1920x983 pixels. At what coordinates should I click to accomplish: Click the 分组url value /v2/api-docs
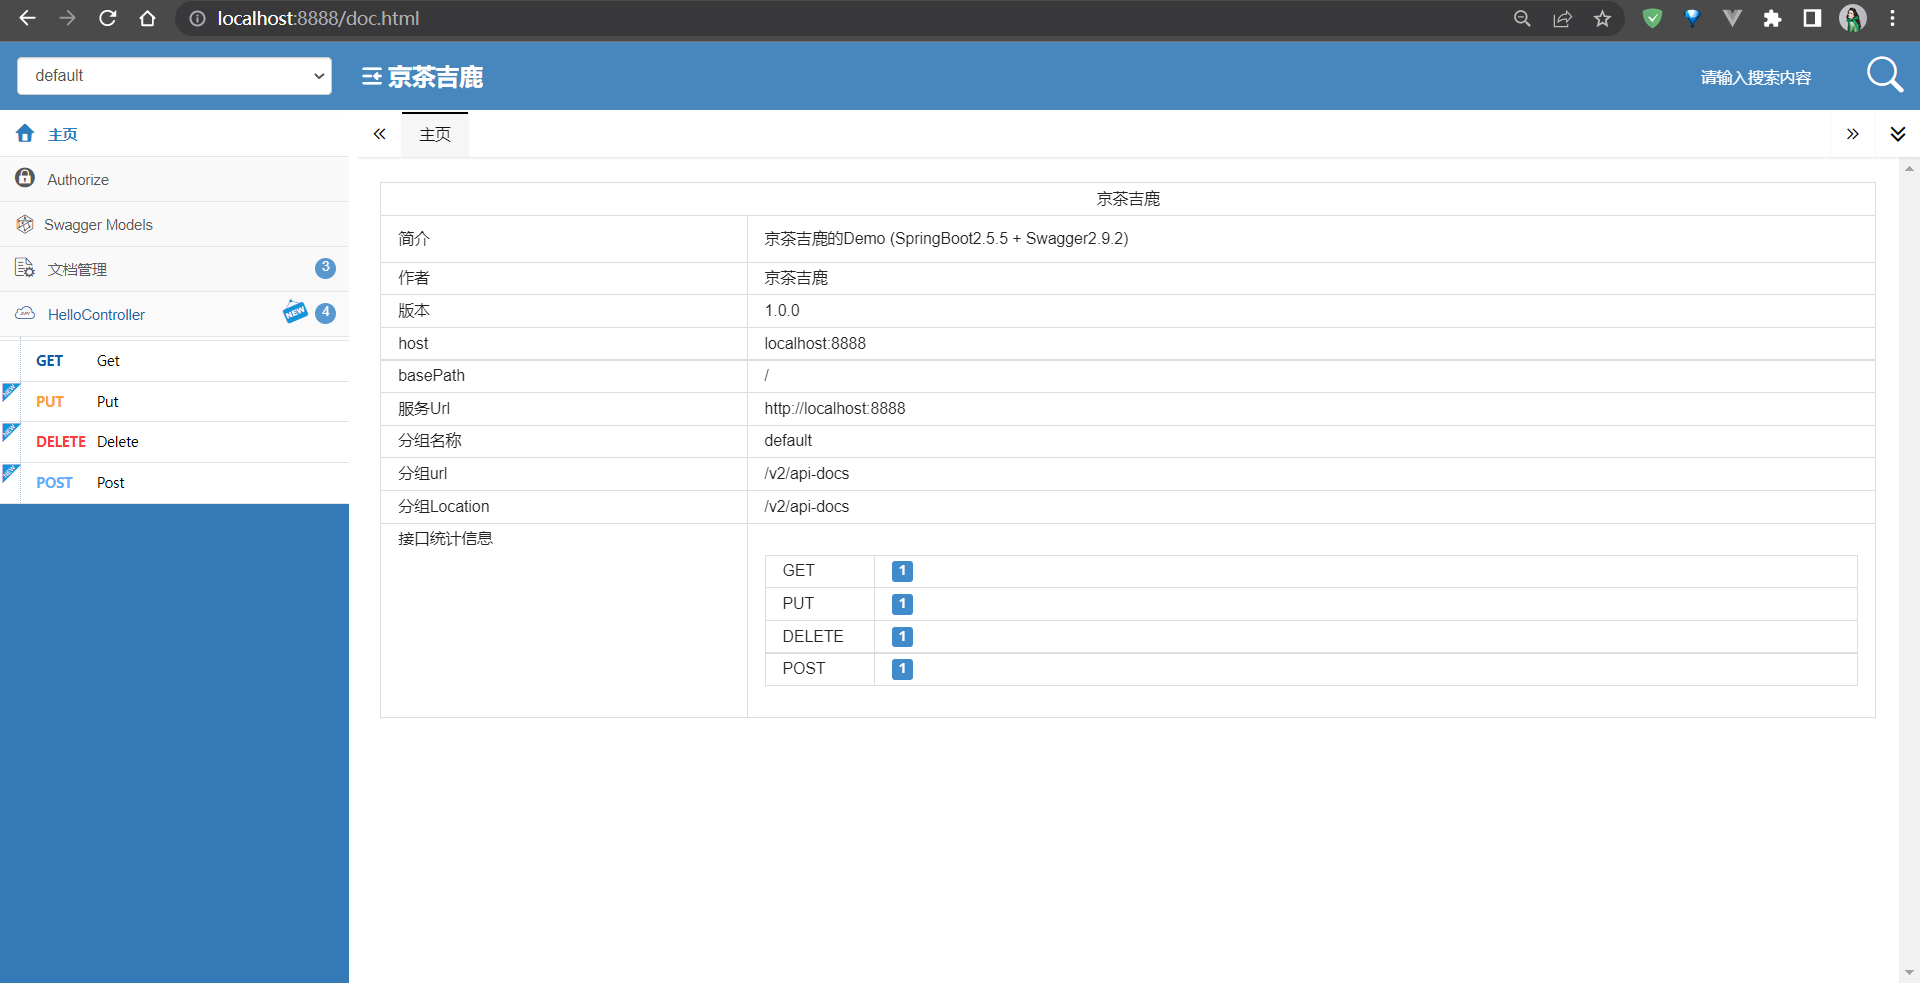click(x=806, y=473)
